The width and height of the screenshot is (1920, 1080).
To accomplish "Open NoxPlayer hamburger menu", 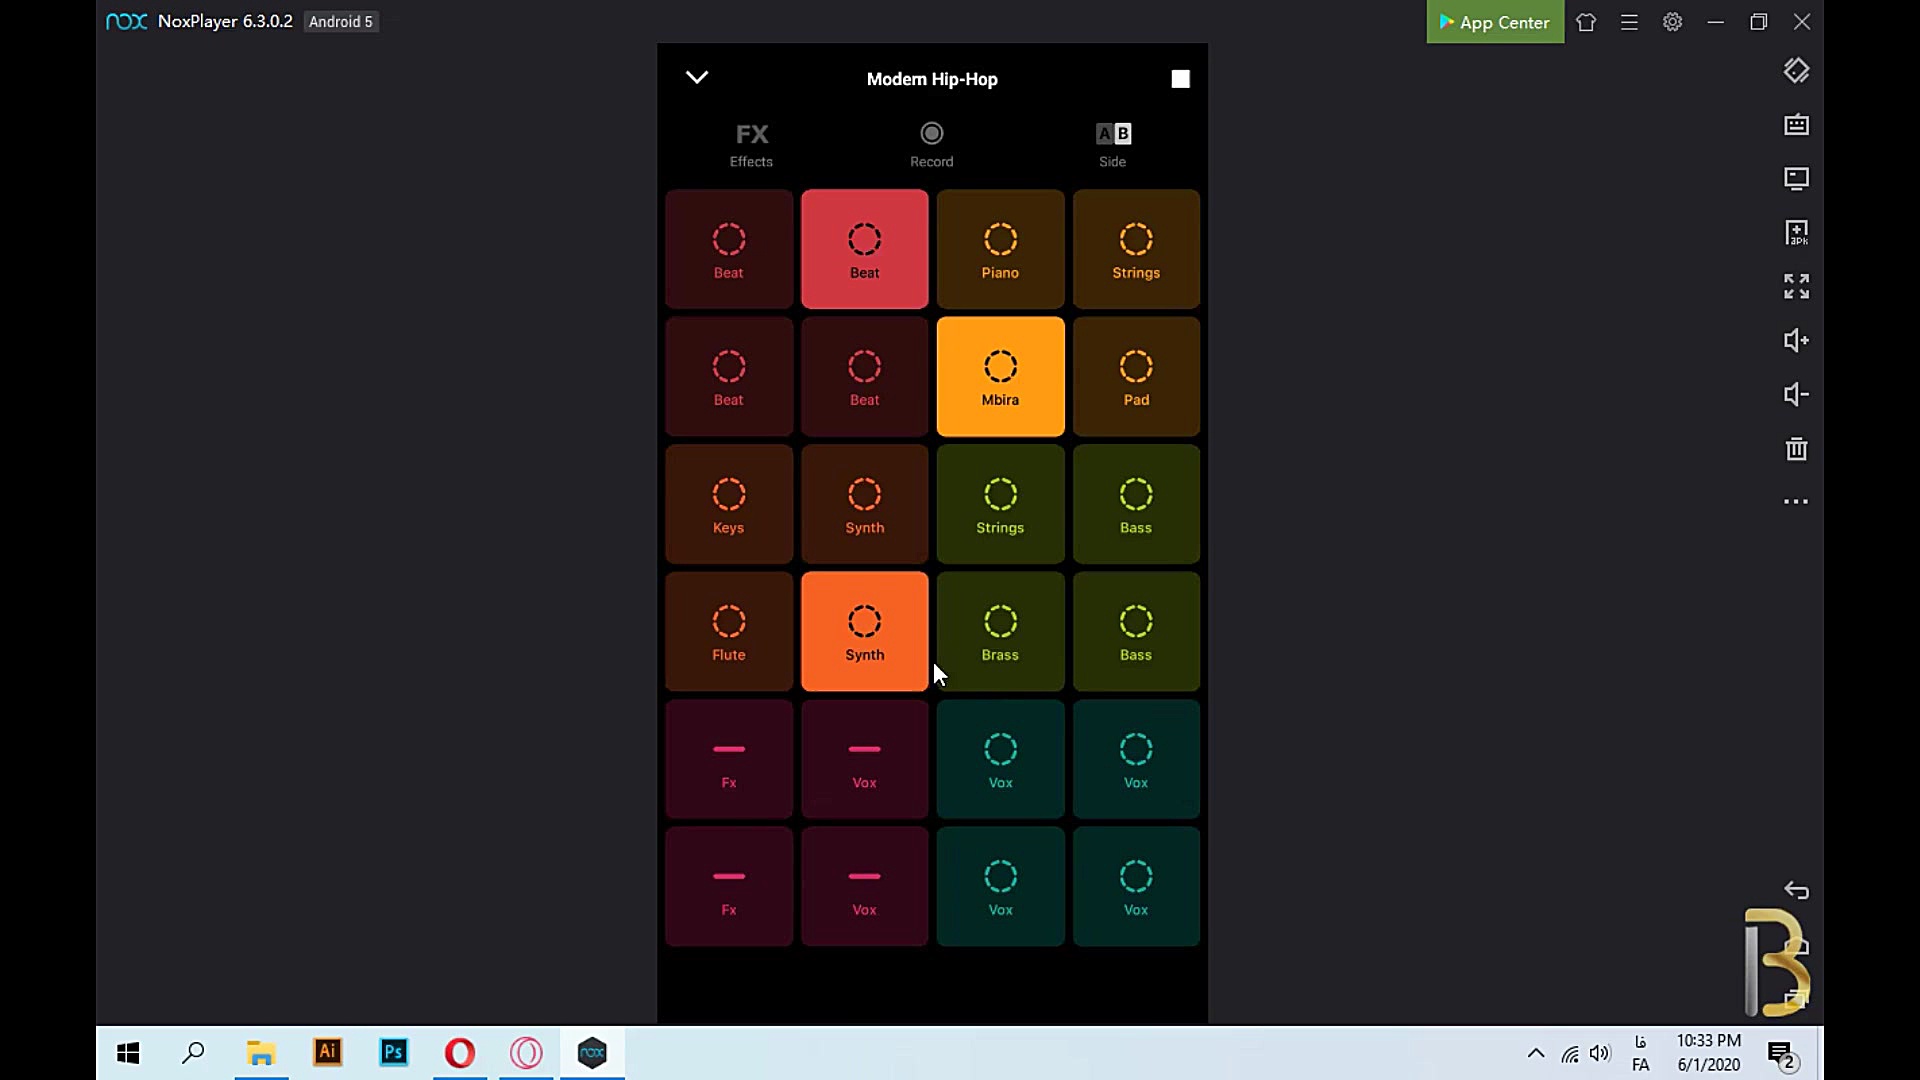I will pos(1629,22).
